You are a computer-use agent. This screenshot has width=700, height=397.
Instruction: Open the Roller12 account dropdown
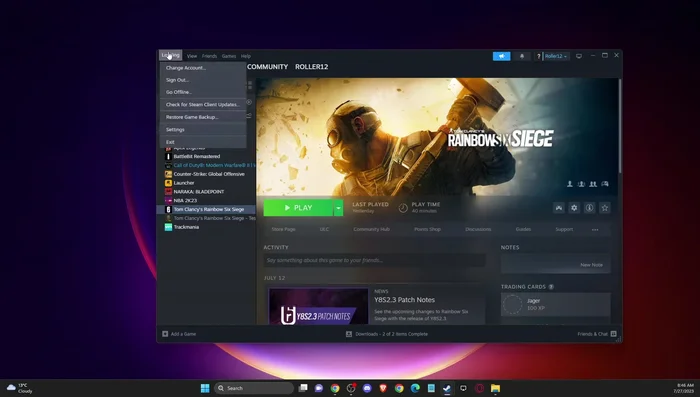[x=556, y=56]
